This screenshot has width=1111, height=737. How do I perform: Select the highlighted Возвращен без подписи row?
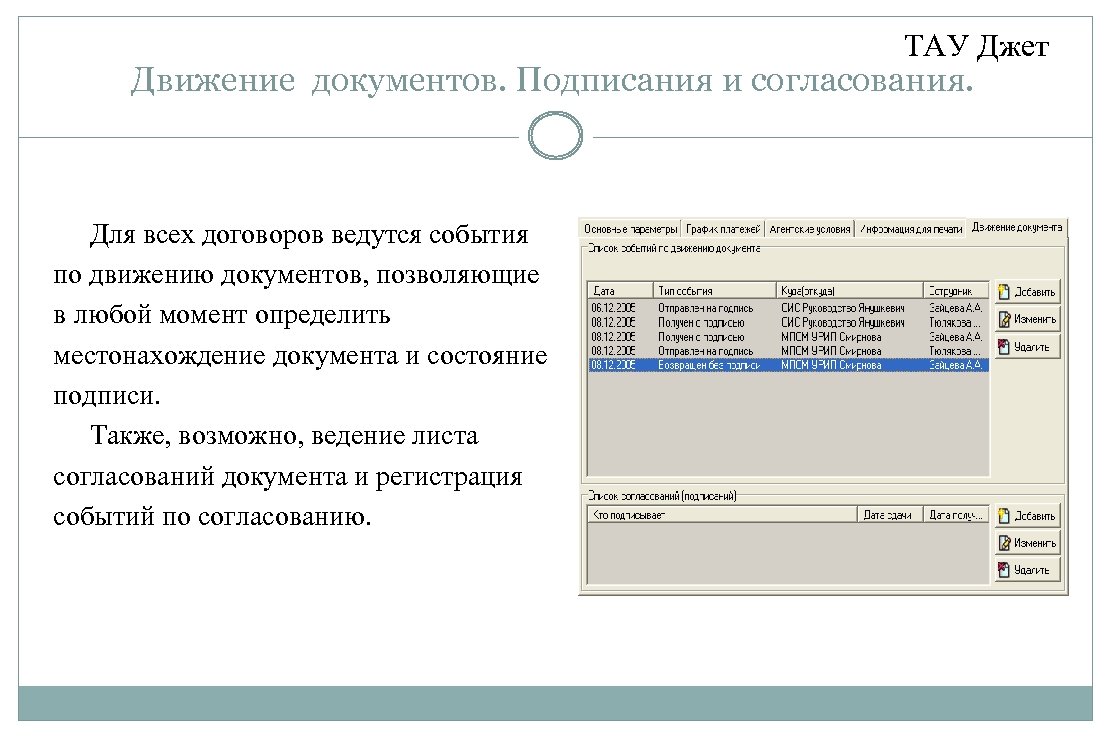(x=788, y=365)
